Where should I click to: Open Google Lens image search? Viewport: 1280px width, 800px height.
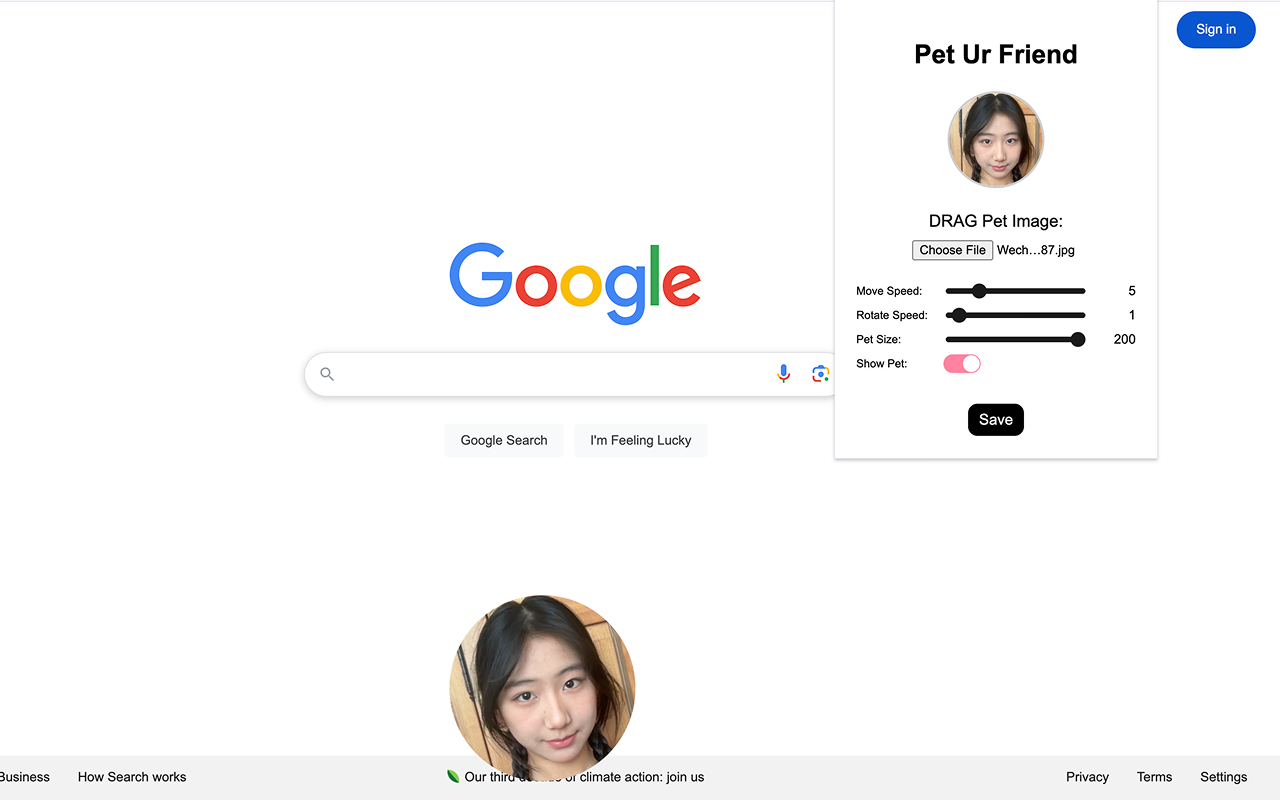click(x=820, y=373)
